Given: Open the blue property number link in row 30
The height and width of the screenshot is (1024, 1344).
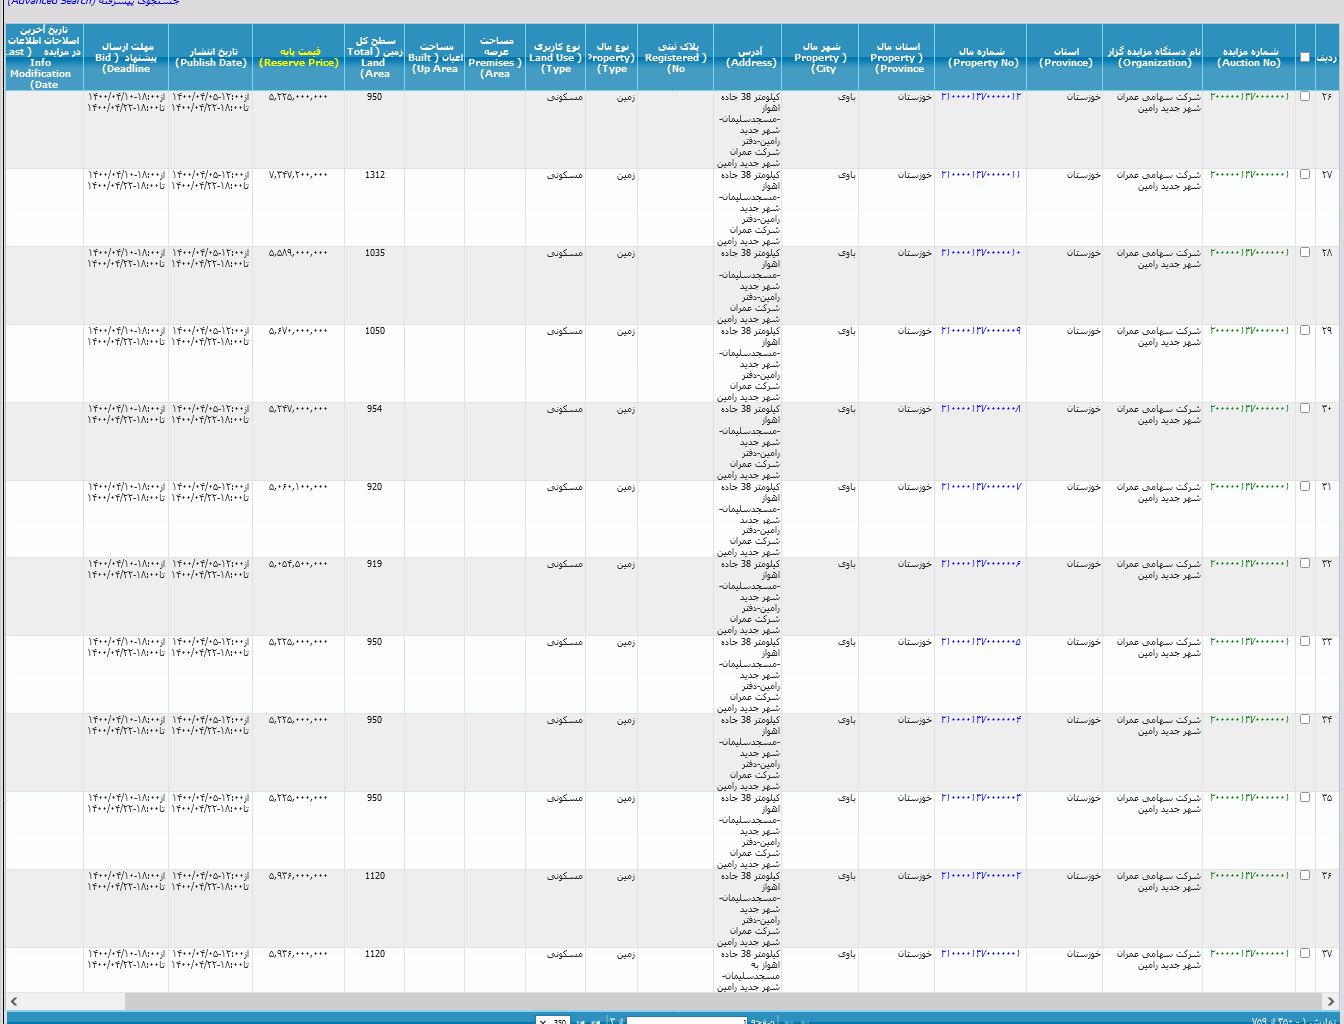Looking at the screenshot, I should coord(981,409).
